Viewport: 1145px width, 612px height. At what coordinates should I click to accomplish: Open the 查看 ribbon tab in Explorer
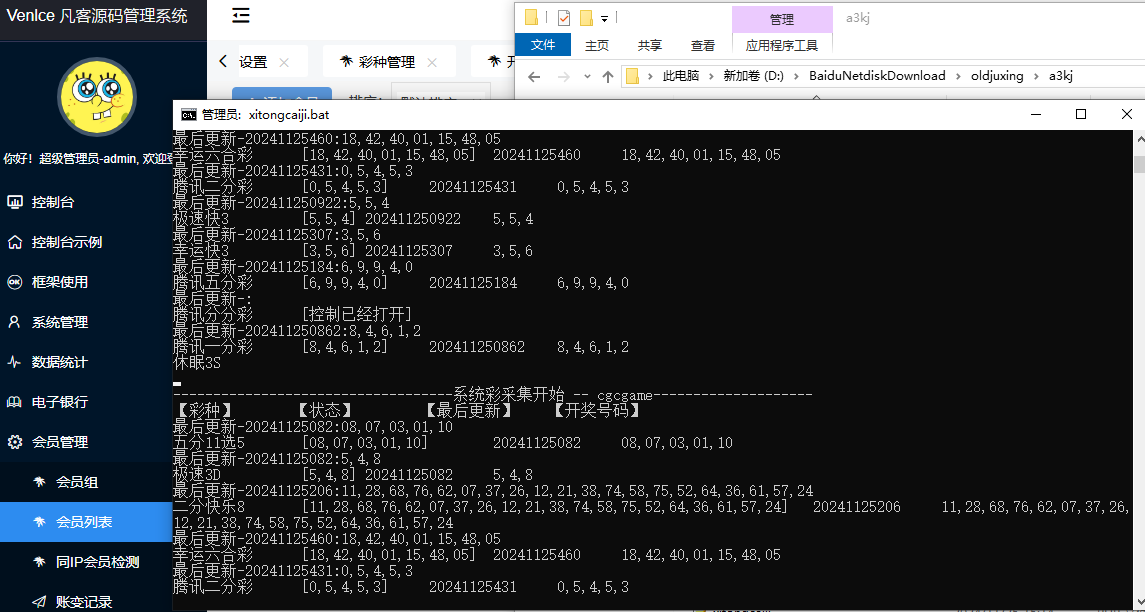[x=703, y=45]
